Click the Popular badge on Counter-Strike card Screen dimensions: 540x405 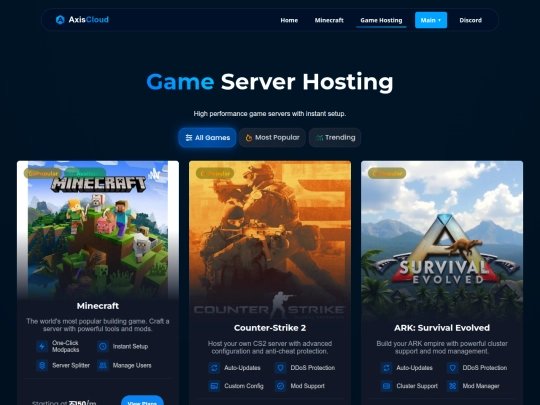coord(215,173)
